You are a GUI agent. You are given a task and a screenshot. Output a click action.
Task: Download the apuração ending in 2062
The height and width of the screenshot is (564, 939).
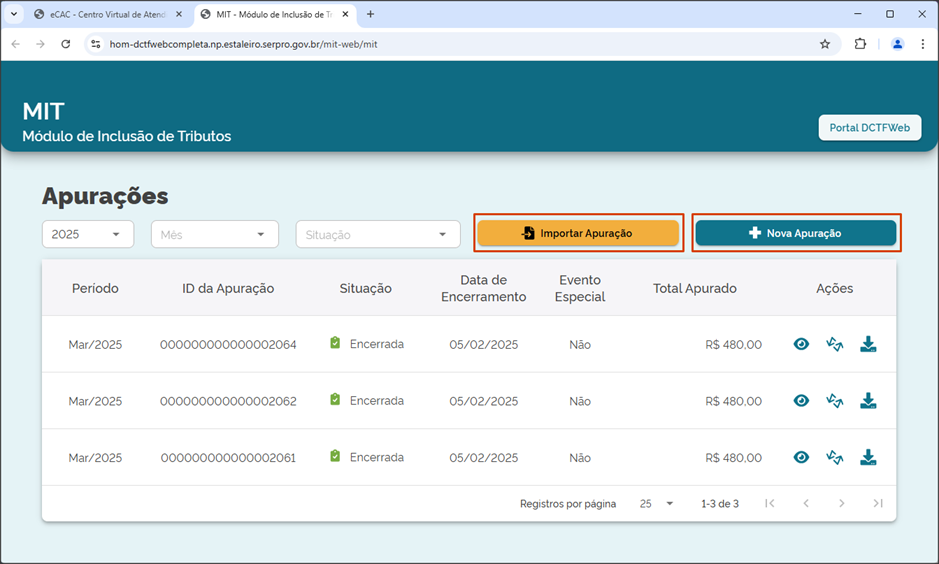tap(868, 401)
